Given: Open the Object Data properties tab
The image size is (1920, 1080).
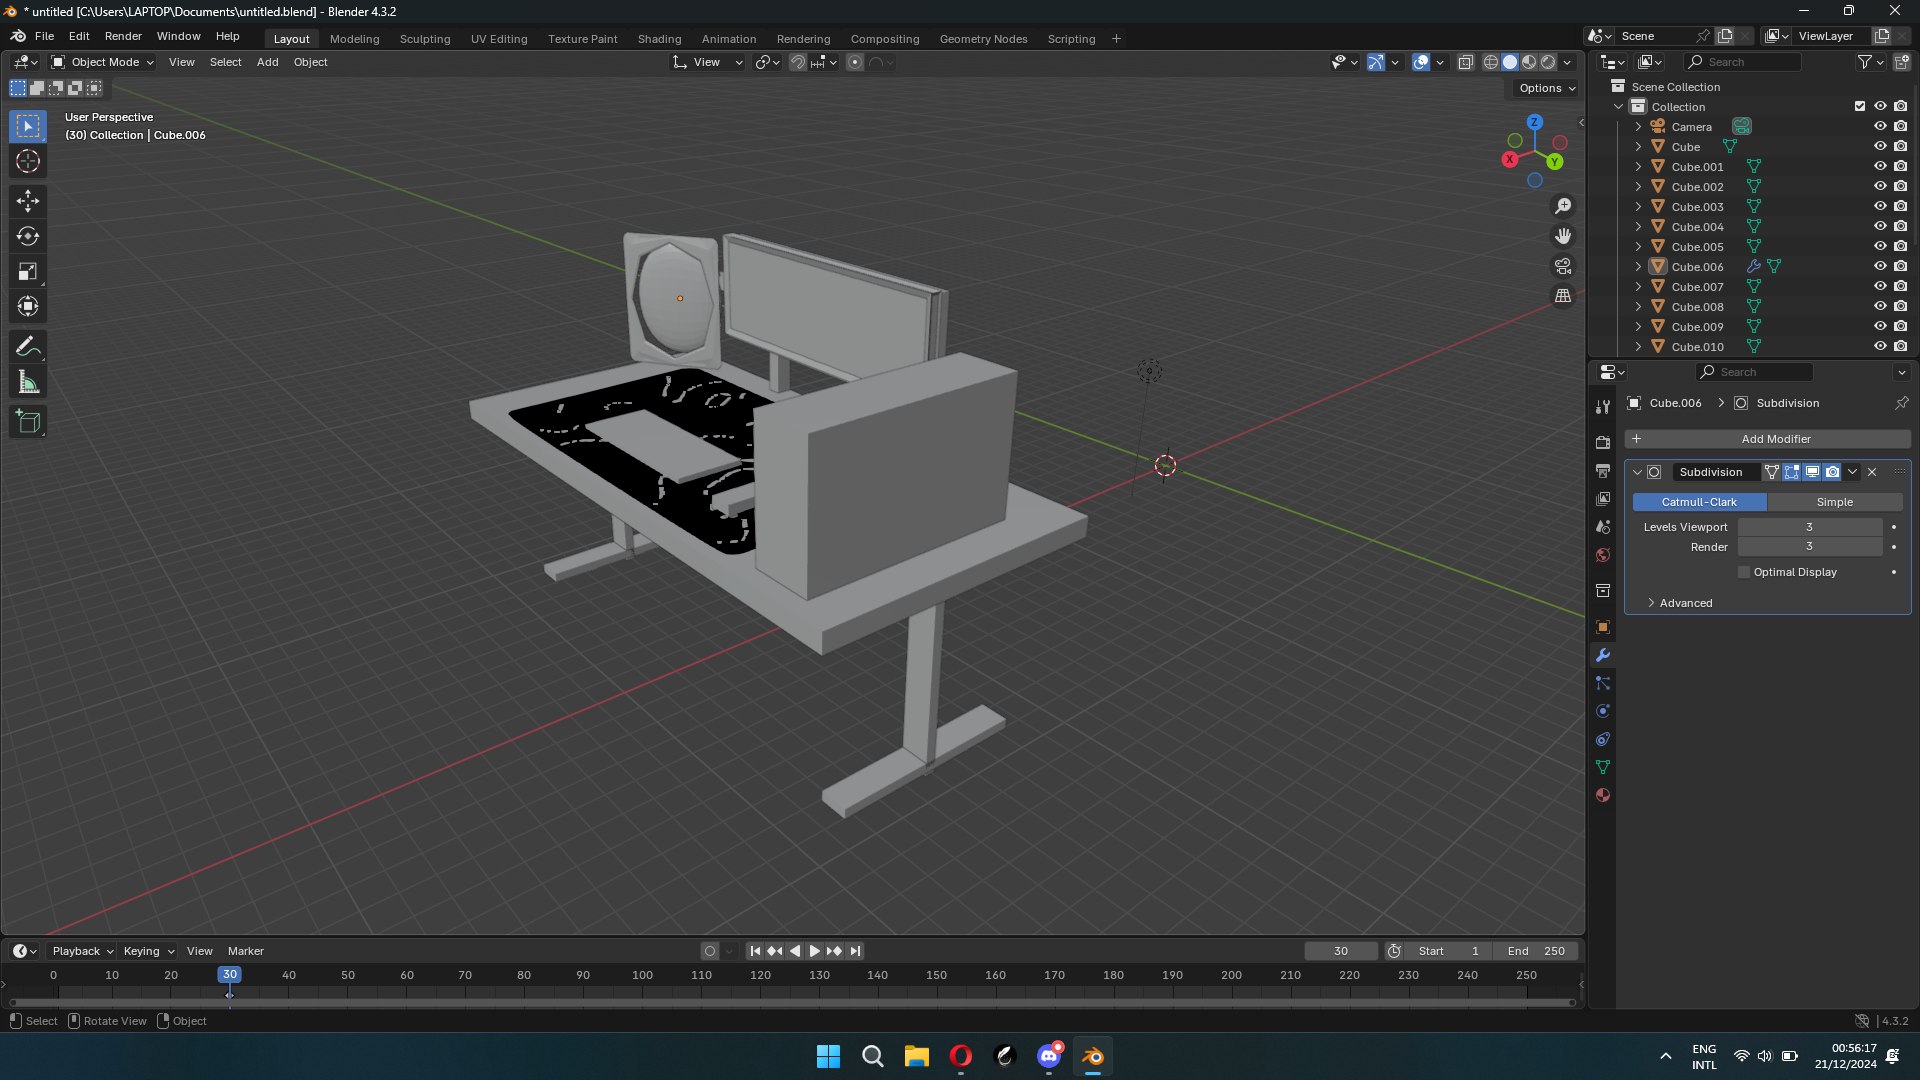Looking at the screenshot, I should [1603, 767].
